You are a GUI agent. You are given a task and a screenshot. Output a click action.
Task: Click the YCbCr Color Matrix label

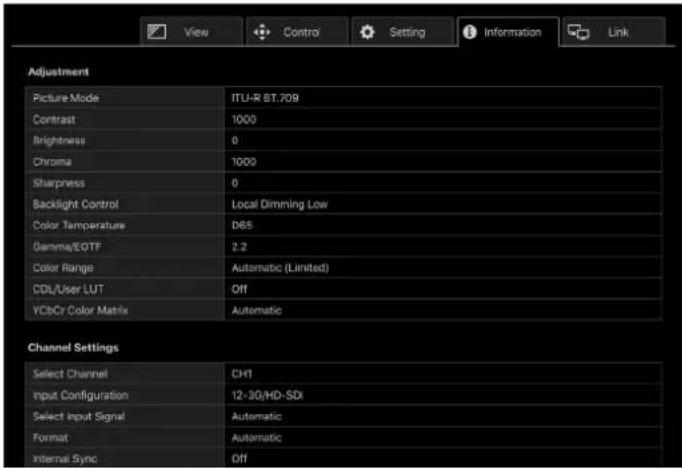pyautogui.click(x=80, y=311)
